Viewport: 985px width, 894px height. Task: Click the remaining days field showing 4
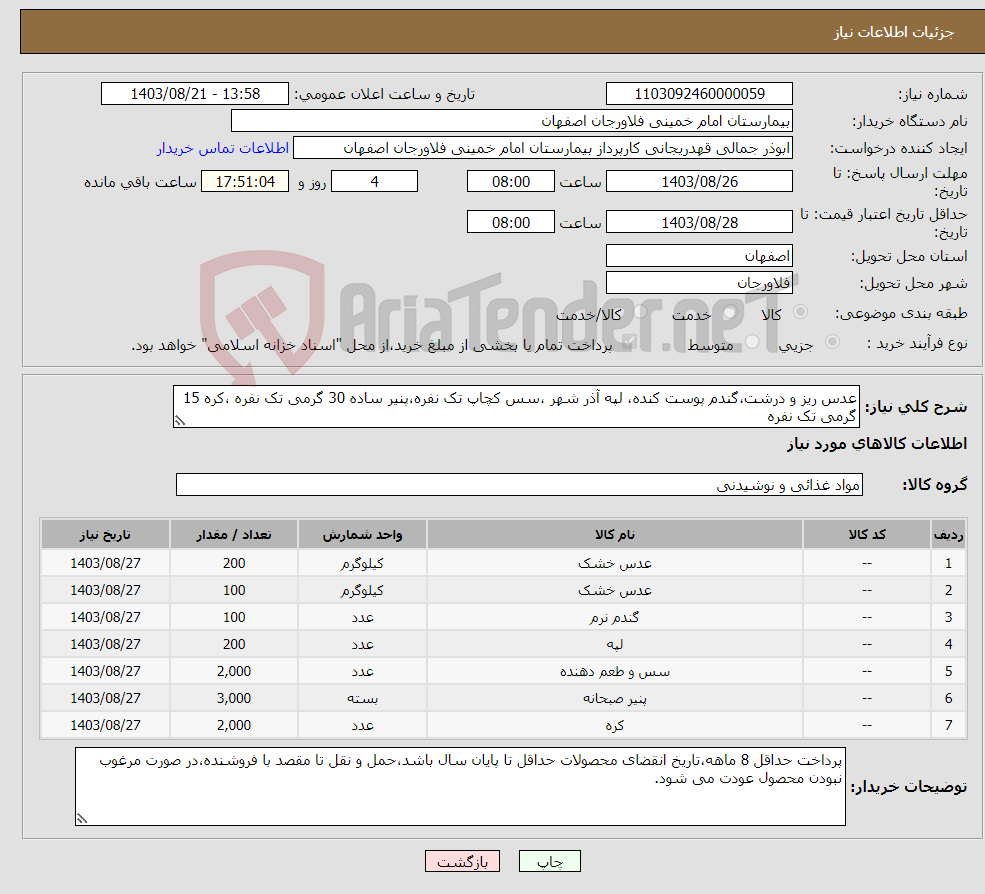(x=374, y=182)
